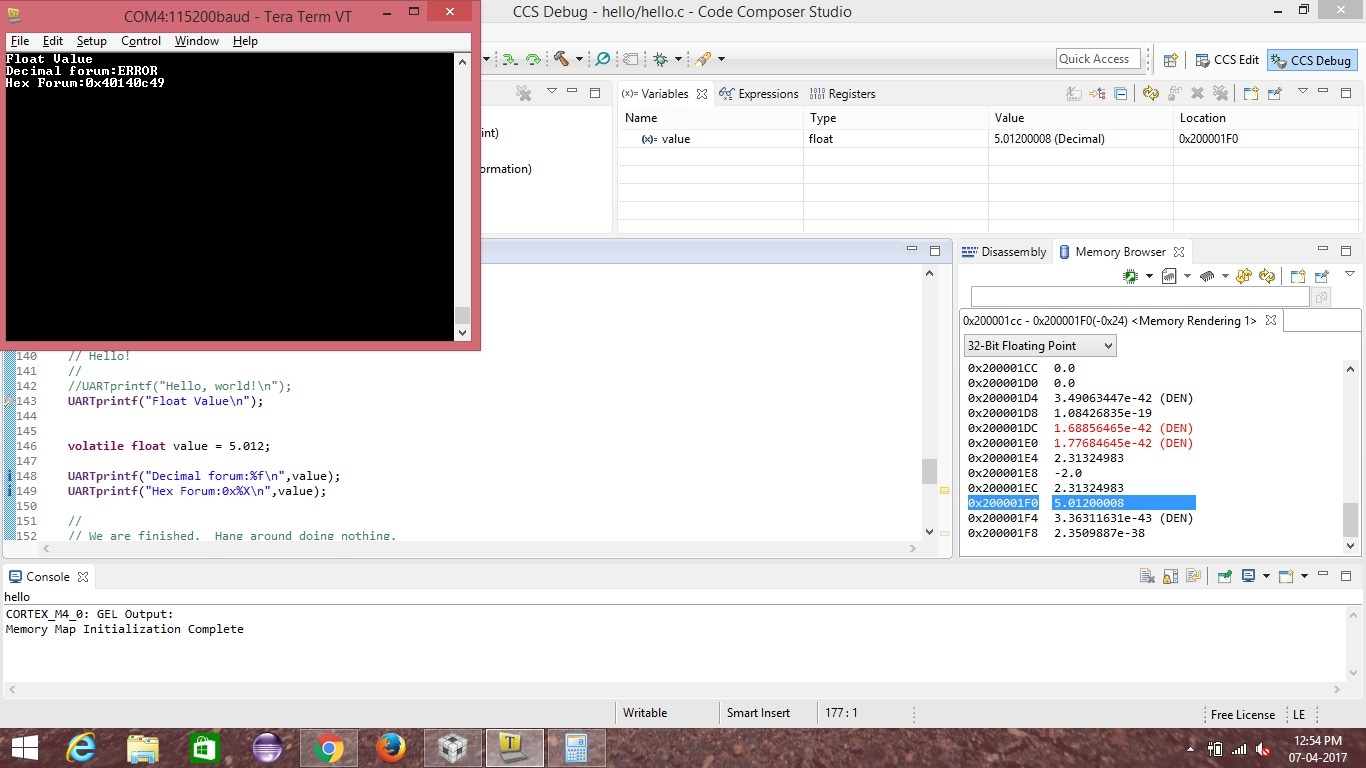Click the Variables view Name column header
This screenshot has width=1366, height=768.
click(710, 118)
